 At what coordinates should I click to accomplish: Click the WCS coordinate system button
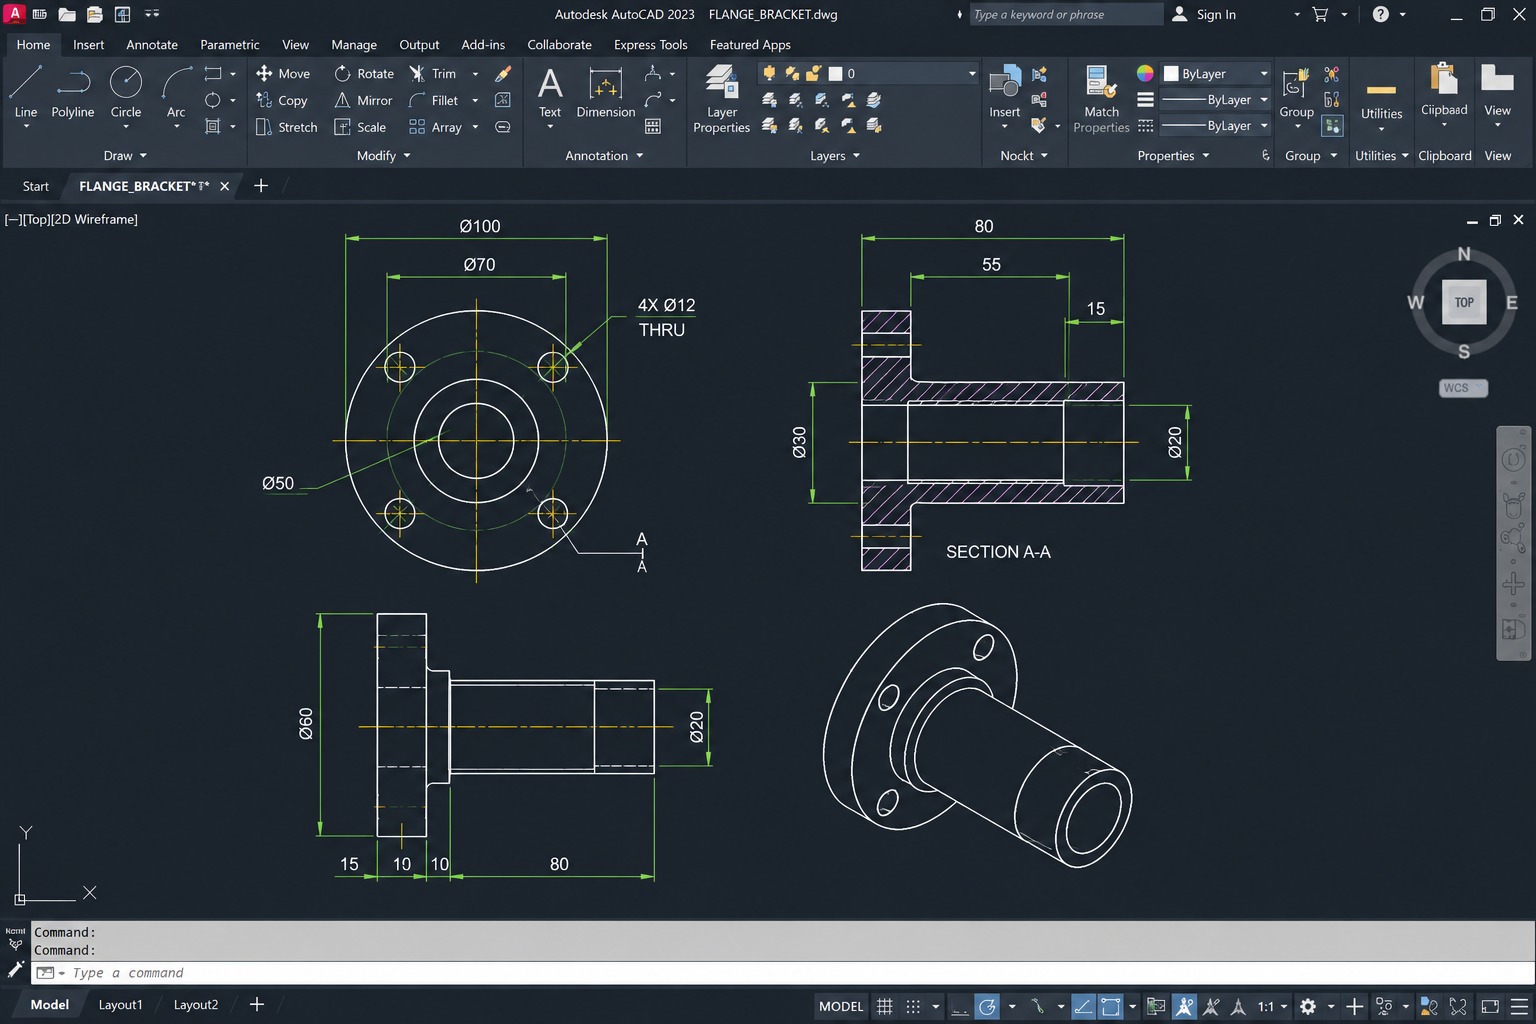(1463, 388)
